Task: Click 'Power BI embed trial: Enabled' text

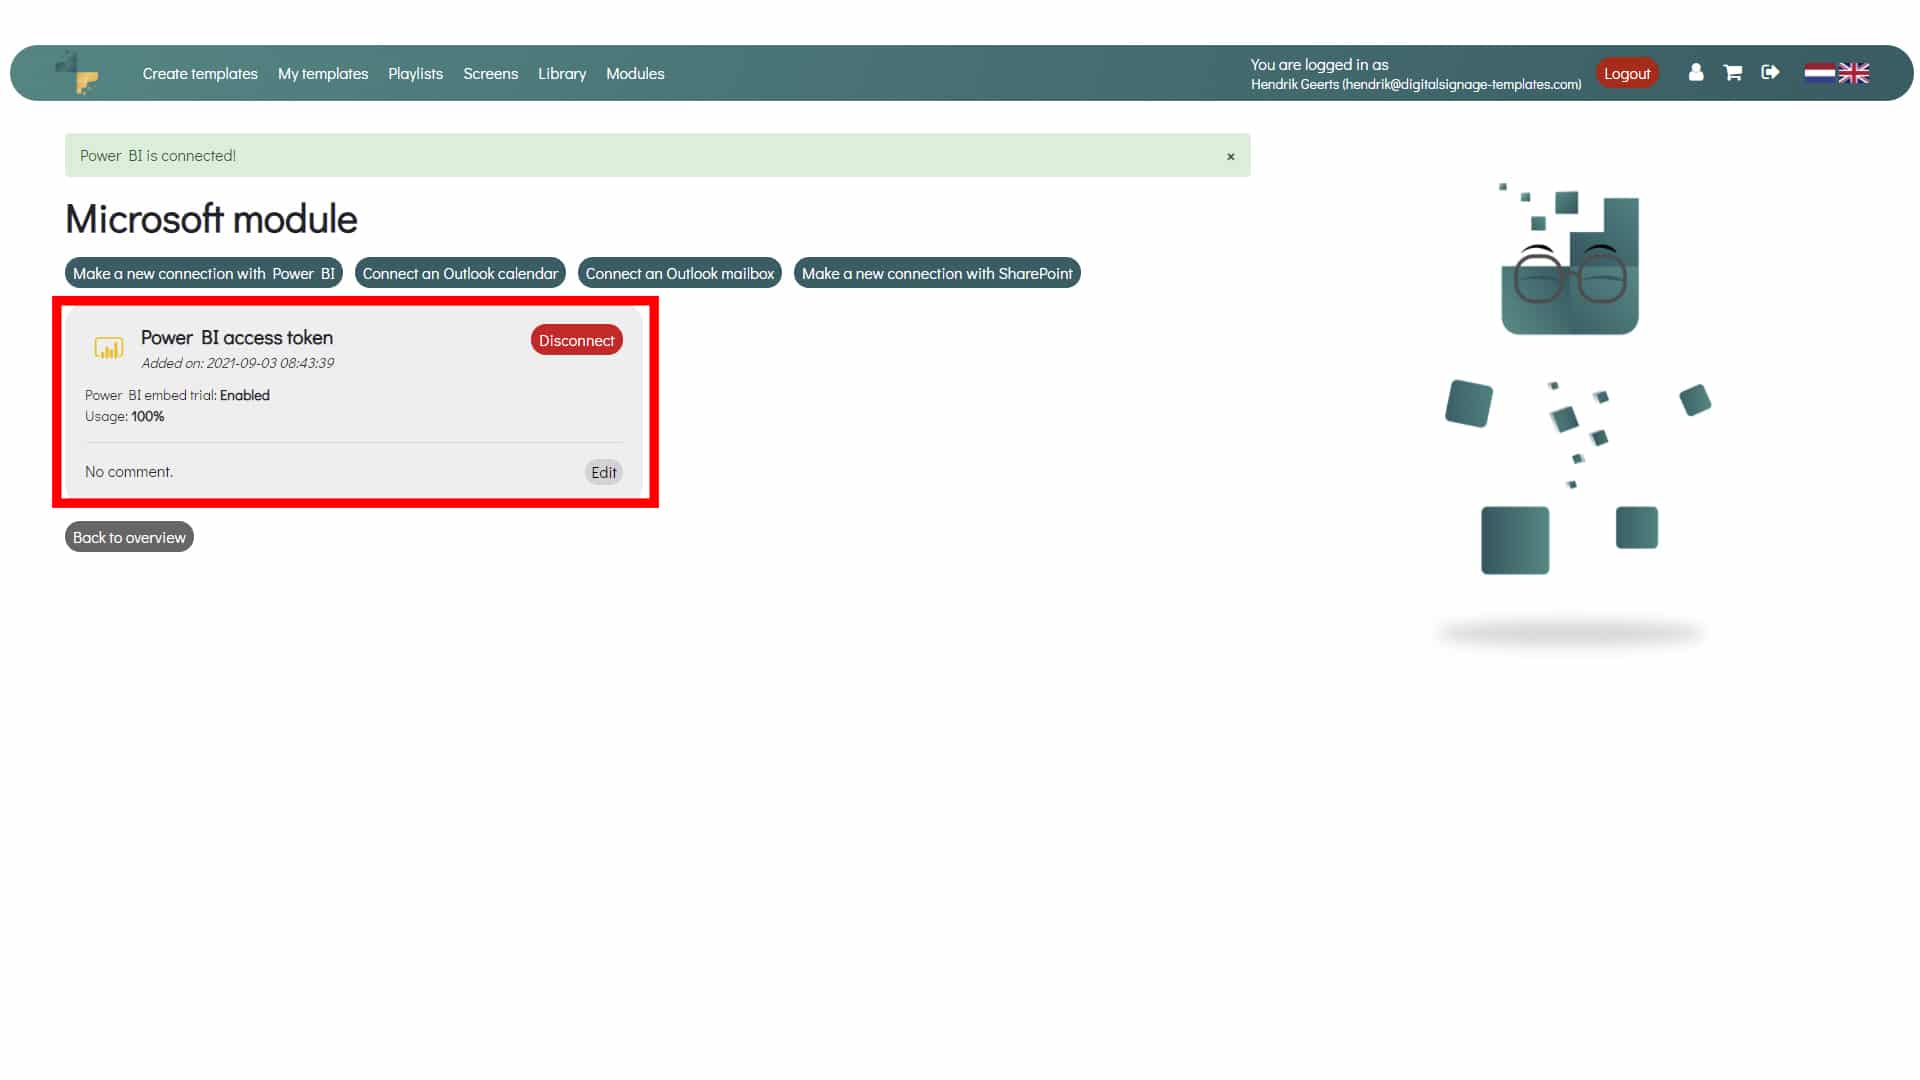Action: tap(177, 395)
